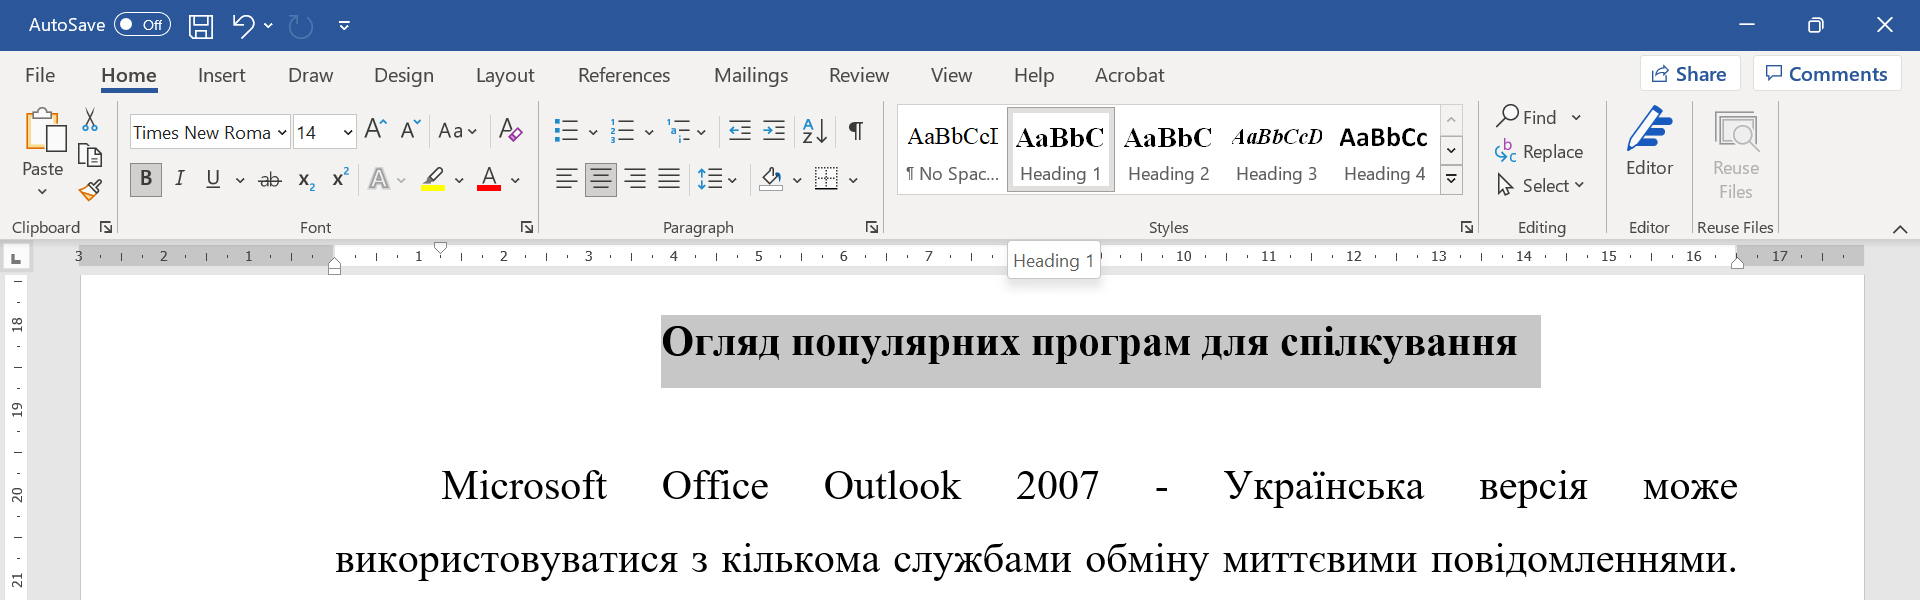Open Font dialog launcher
This screenshot has width=1920, height=600.
[527, 228]
